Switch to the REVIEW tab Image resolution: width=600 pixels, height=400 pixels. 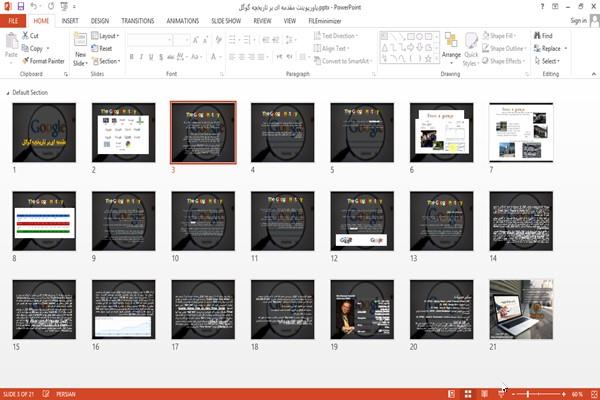click(262, 21)
